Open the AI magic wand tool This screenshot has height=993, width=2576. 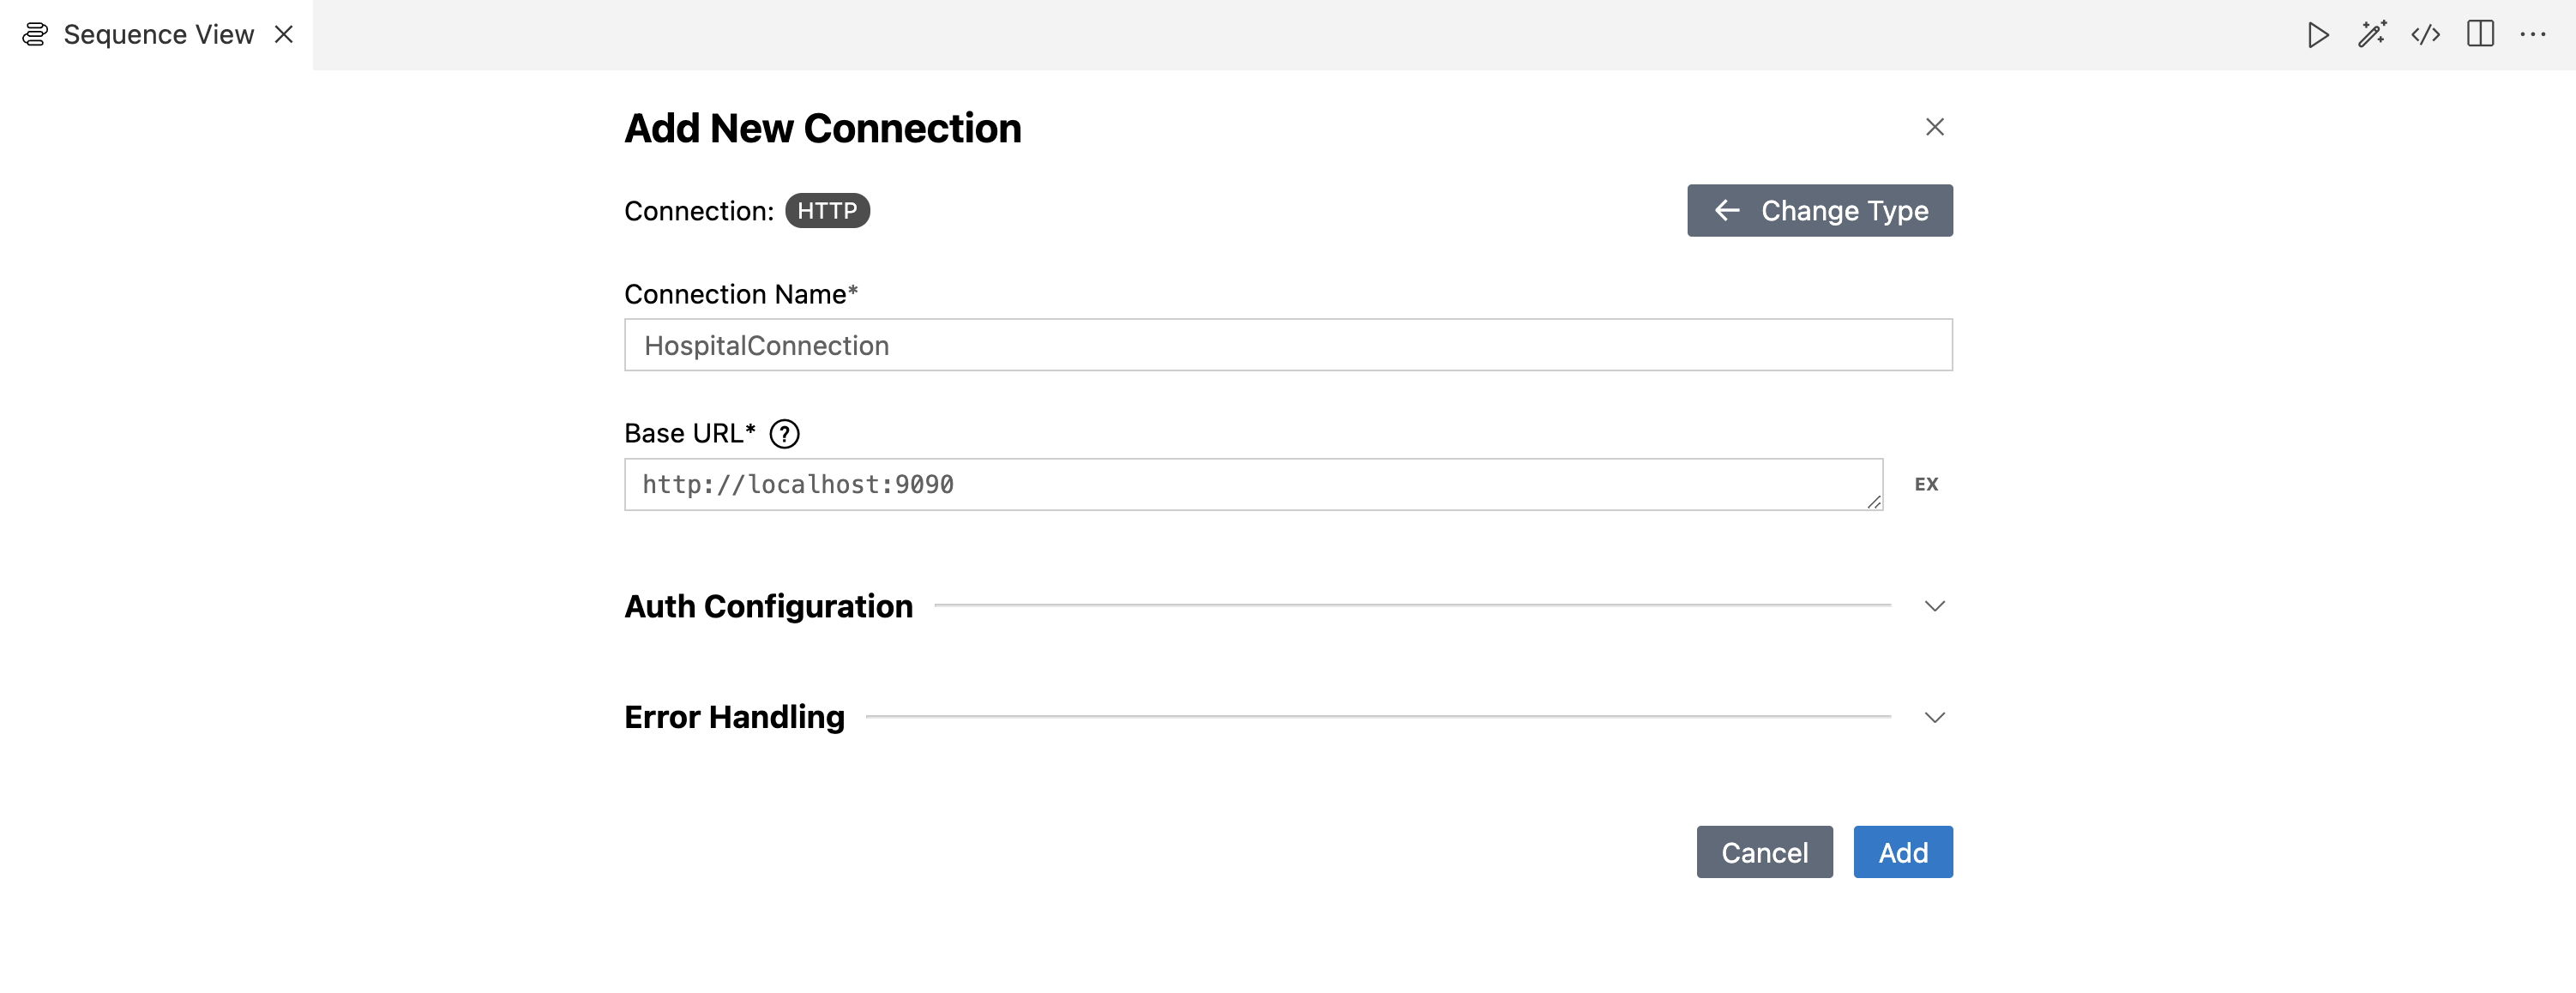(2372, 35)
